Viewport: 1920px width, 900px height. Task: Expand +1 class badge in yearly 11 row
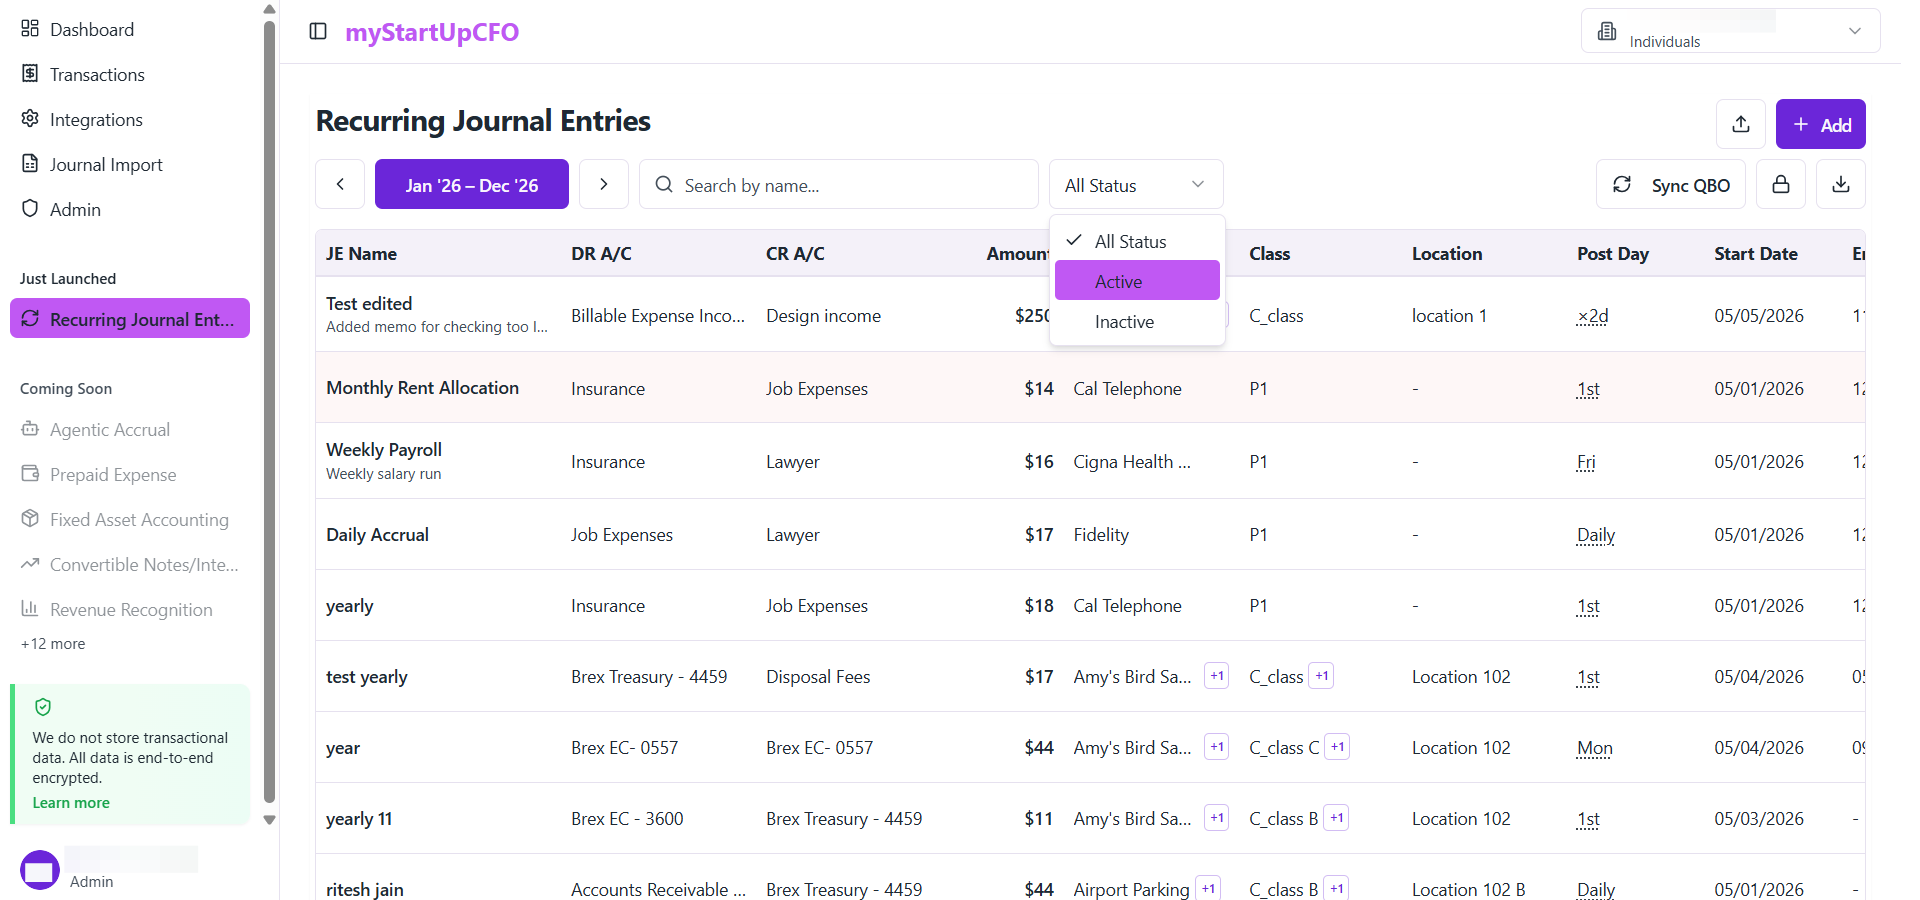click(1336, 818)
